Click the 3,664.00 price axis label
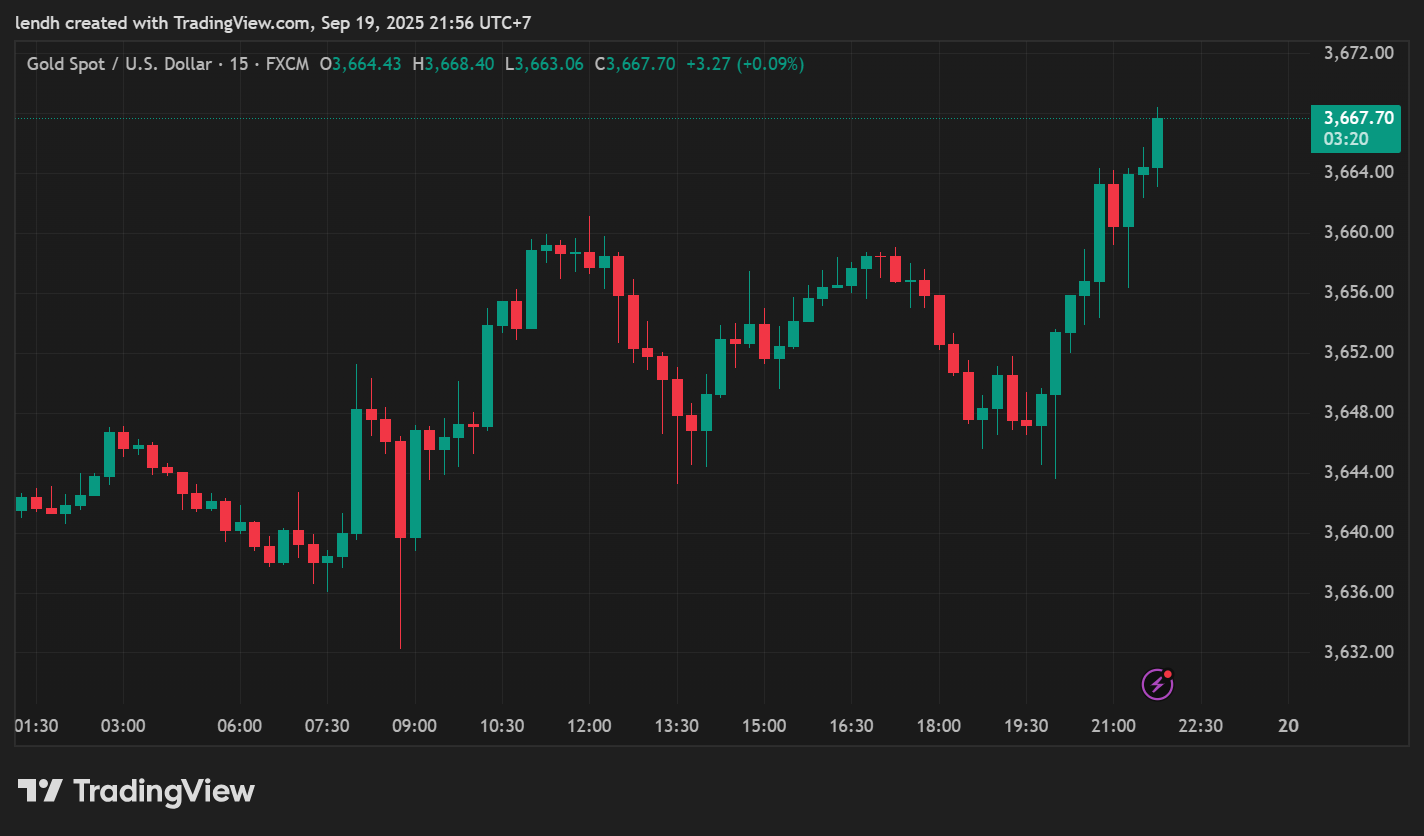The image size is (1424, 836). point(1358,172)
